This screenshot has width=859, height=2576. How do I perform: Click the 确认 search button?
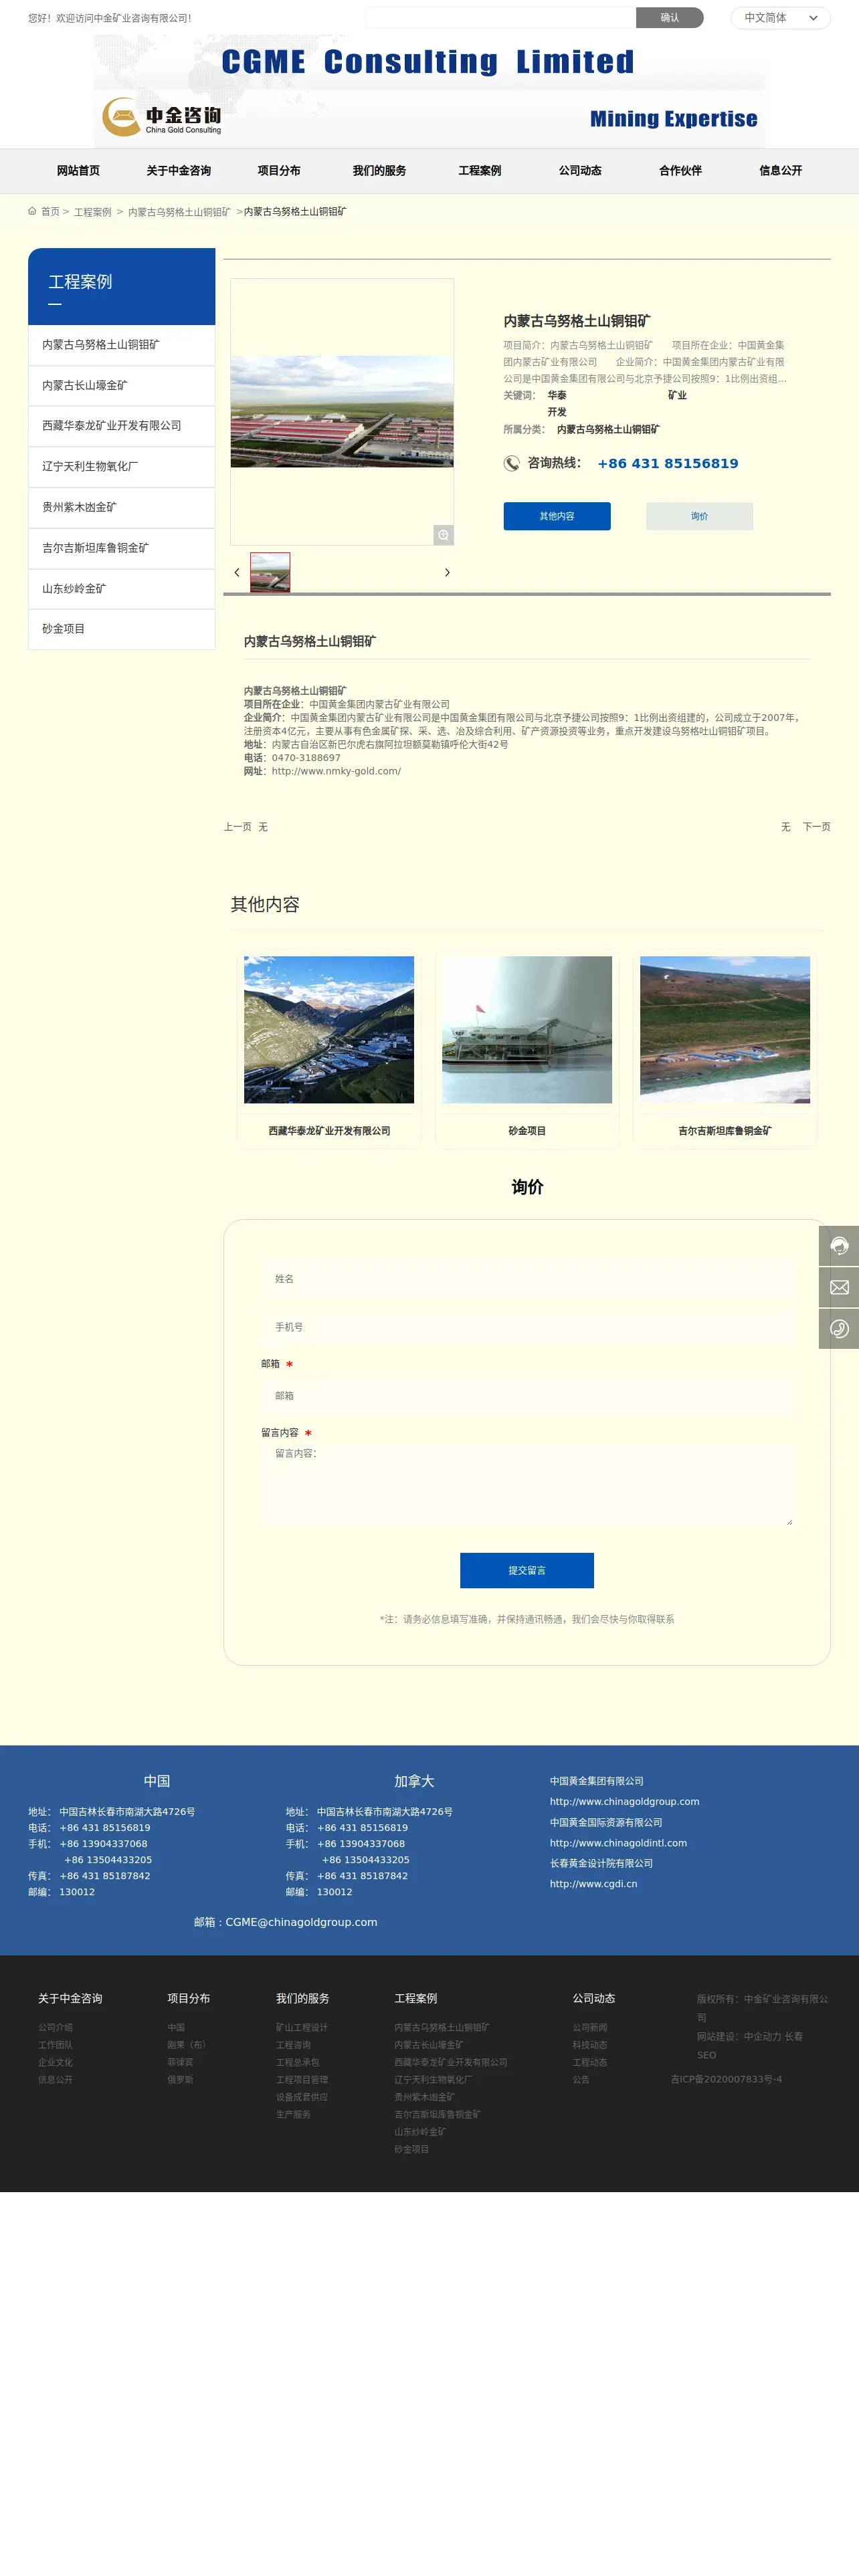pos(670,18)
